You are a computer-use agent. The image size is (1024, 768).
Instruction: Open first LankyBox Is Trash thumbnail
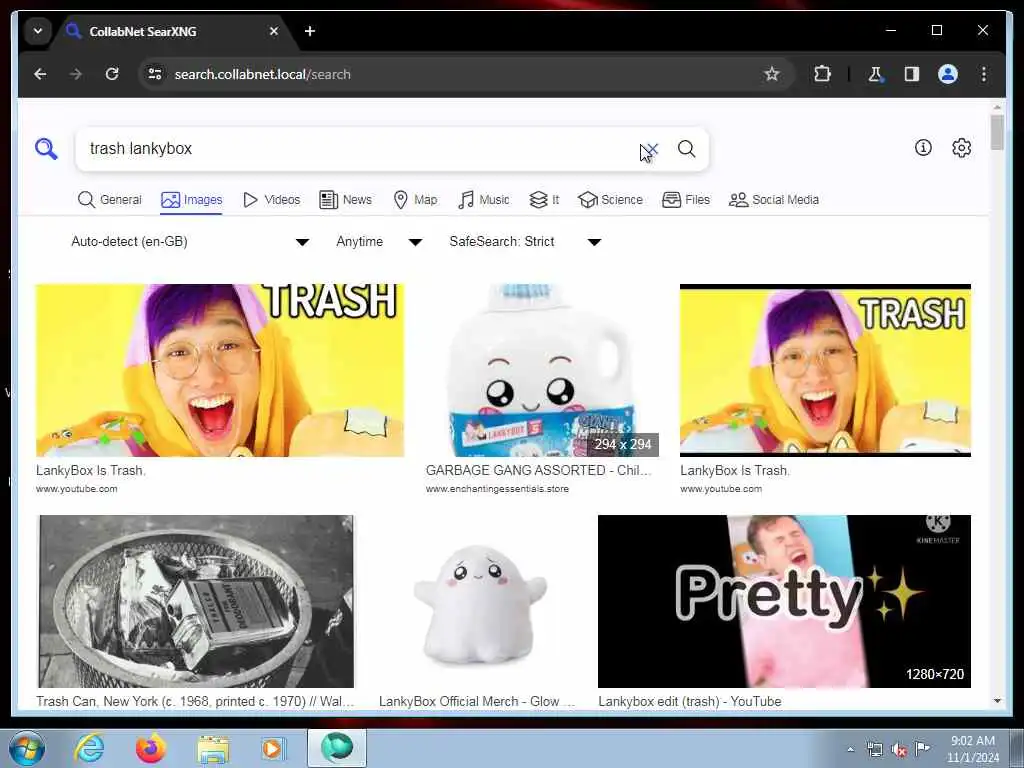click(x=219, y=370)
